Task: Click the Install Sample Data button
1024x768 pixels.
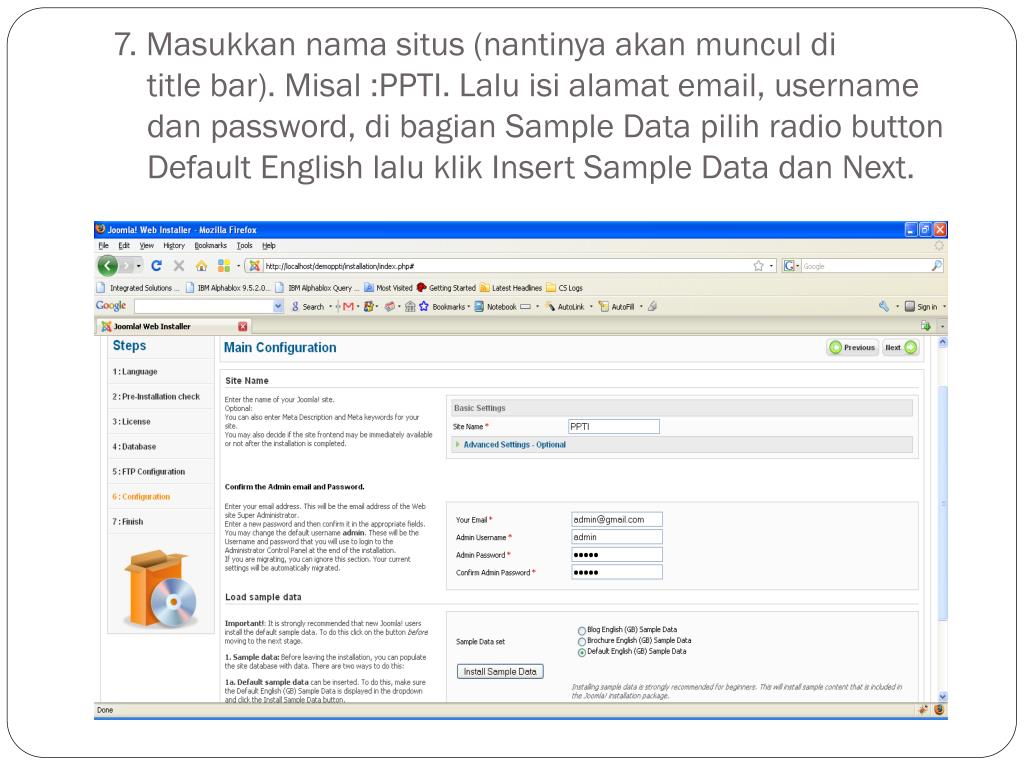Action: (500, 671)
